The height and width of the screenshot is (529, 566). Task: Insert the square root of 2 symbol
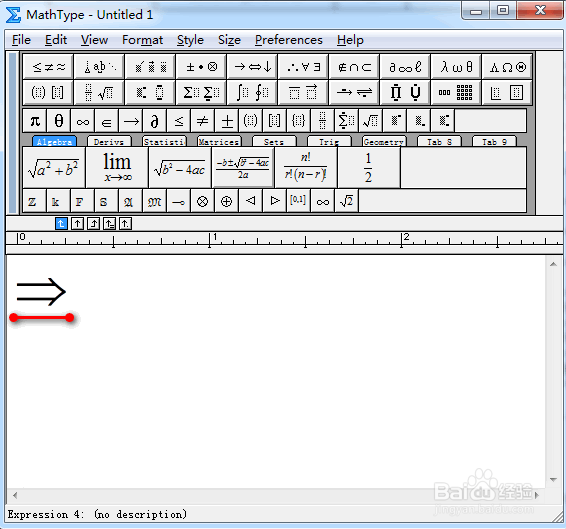[x=347, y=201]
